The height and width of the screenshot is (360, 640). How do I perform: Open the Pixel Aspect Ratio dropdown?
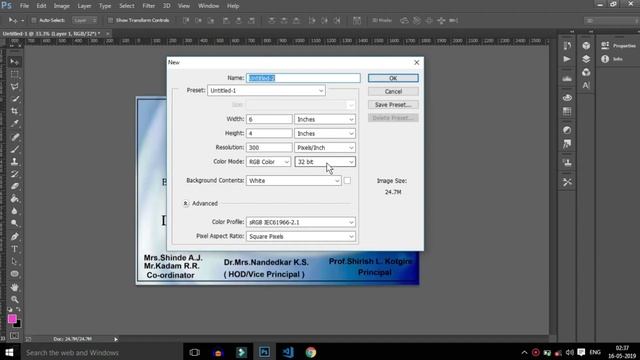click(x=301, y=237)
